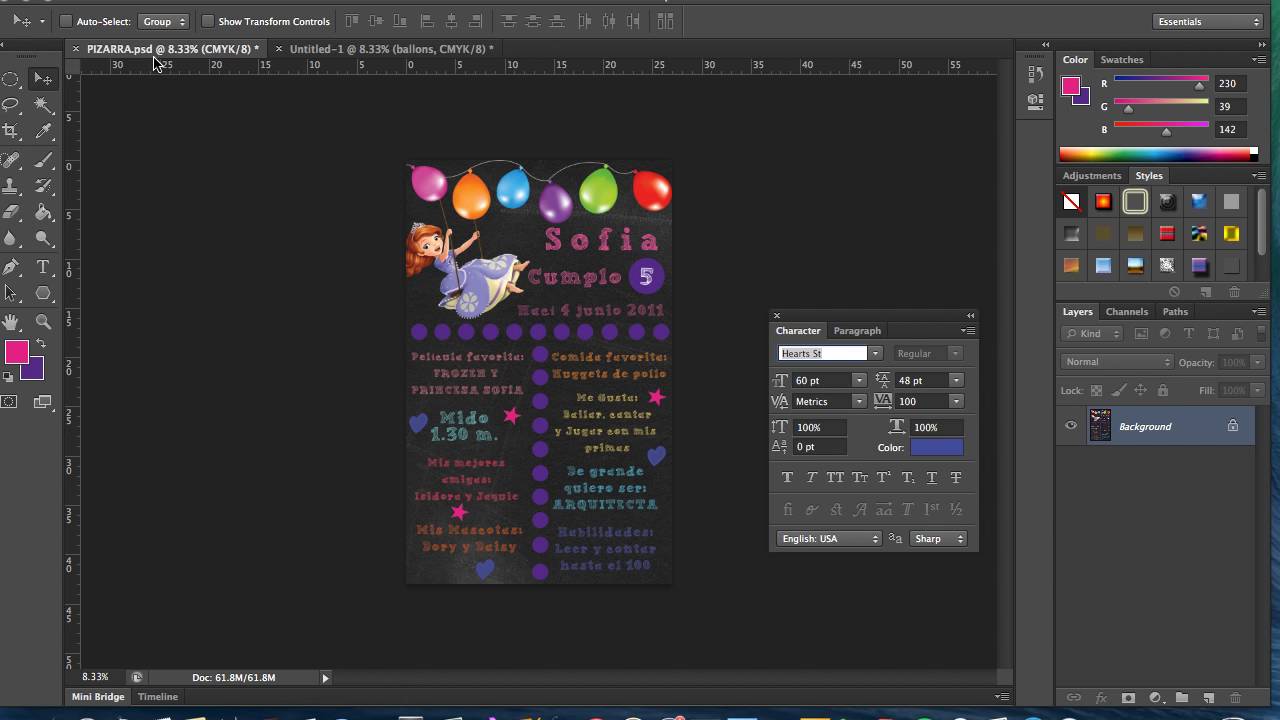Image resolution: width=1280 pixels, height=720 pixels.
Task: Select the Blur tool
Action: [11, 238]
